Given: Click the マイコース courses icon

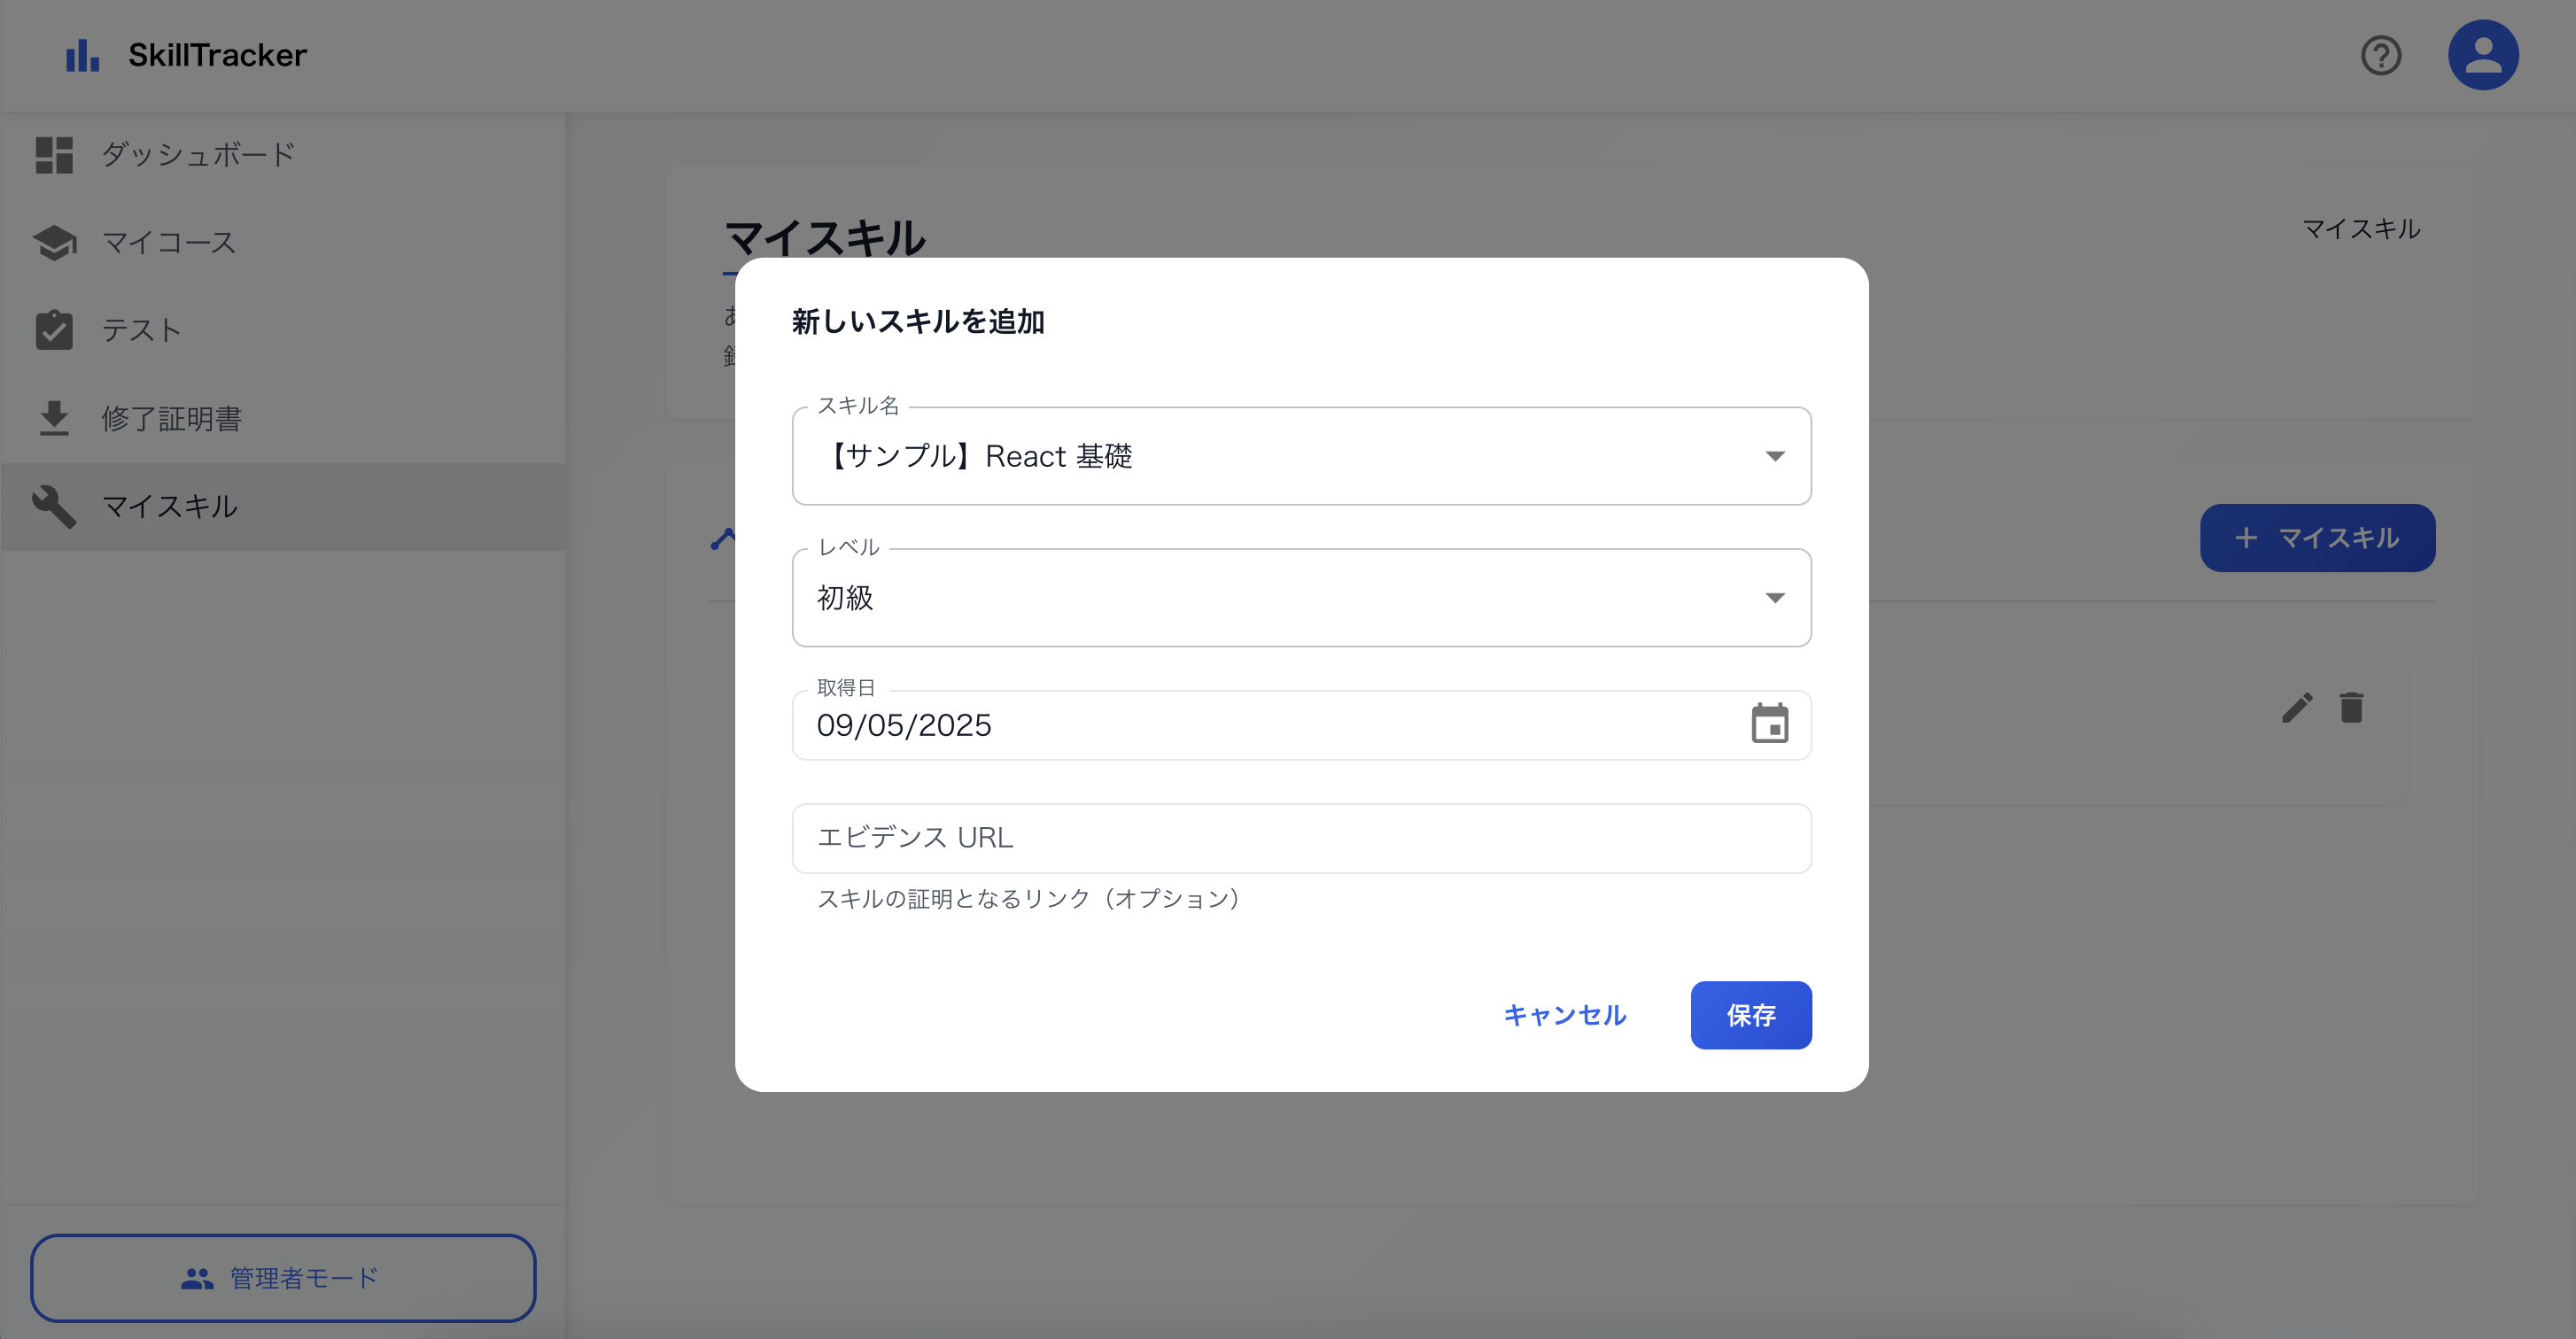Looking at the screenshot, I should (x=55, y=242).
